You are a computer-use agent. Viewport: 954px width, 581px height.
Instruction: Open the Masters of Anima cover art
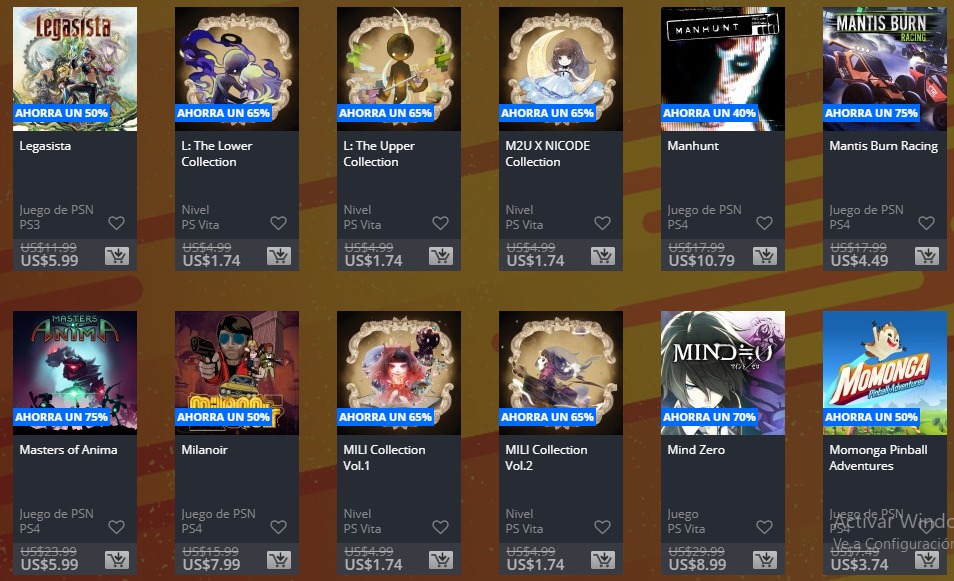75,373
